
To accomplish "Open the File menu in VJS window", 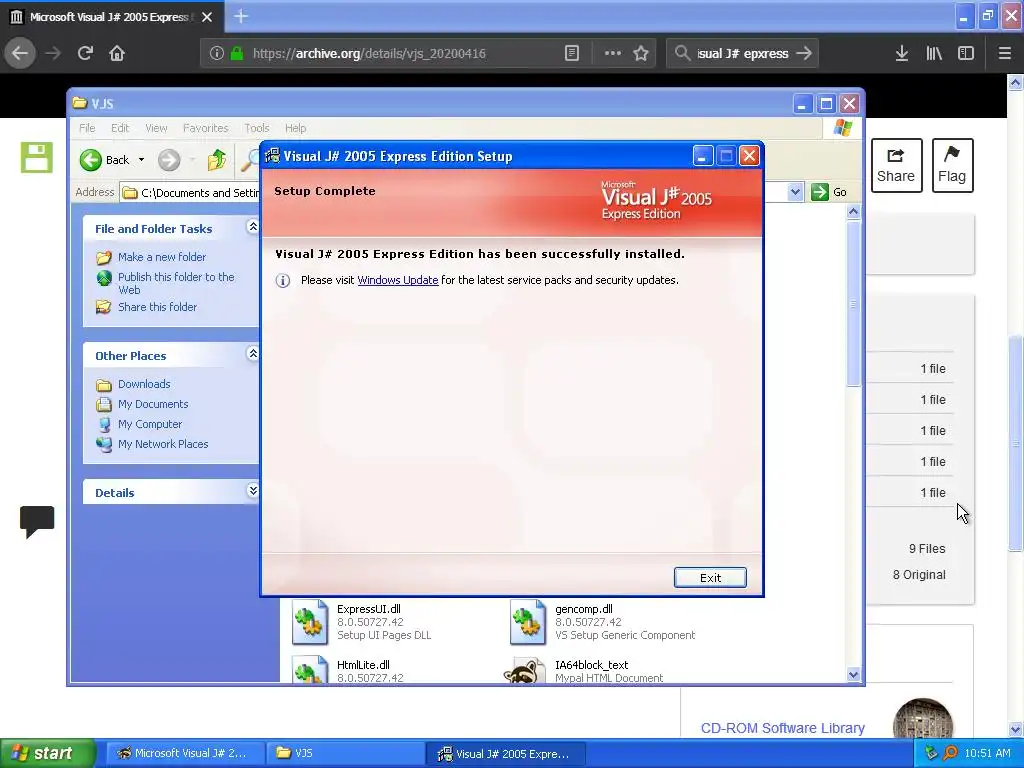I will pos(87,128).
